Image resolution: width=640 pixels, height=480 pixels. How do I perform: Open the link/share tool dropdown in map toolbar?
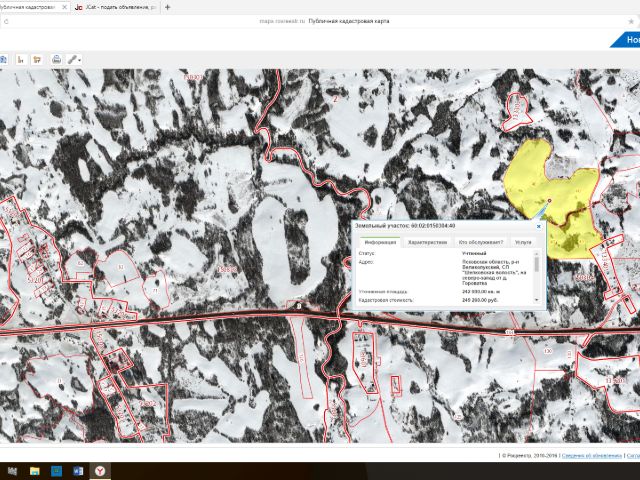74,60
